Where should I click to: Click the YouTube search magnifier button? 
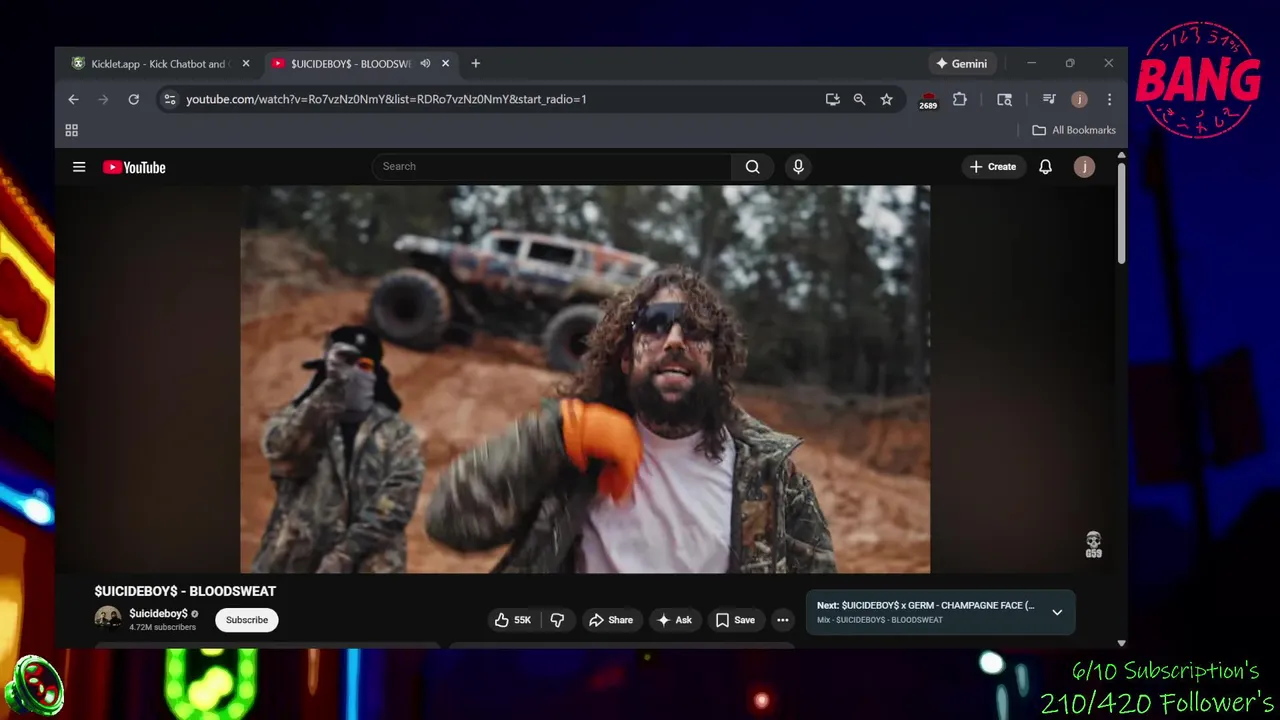[752, 167]
